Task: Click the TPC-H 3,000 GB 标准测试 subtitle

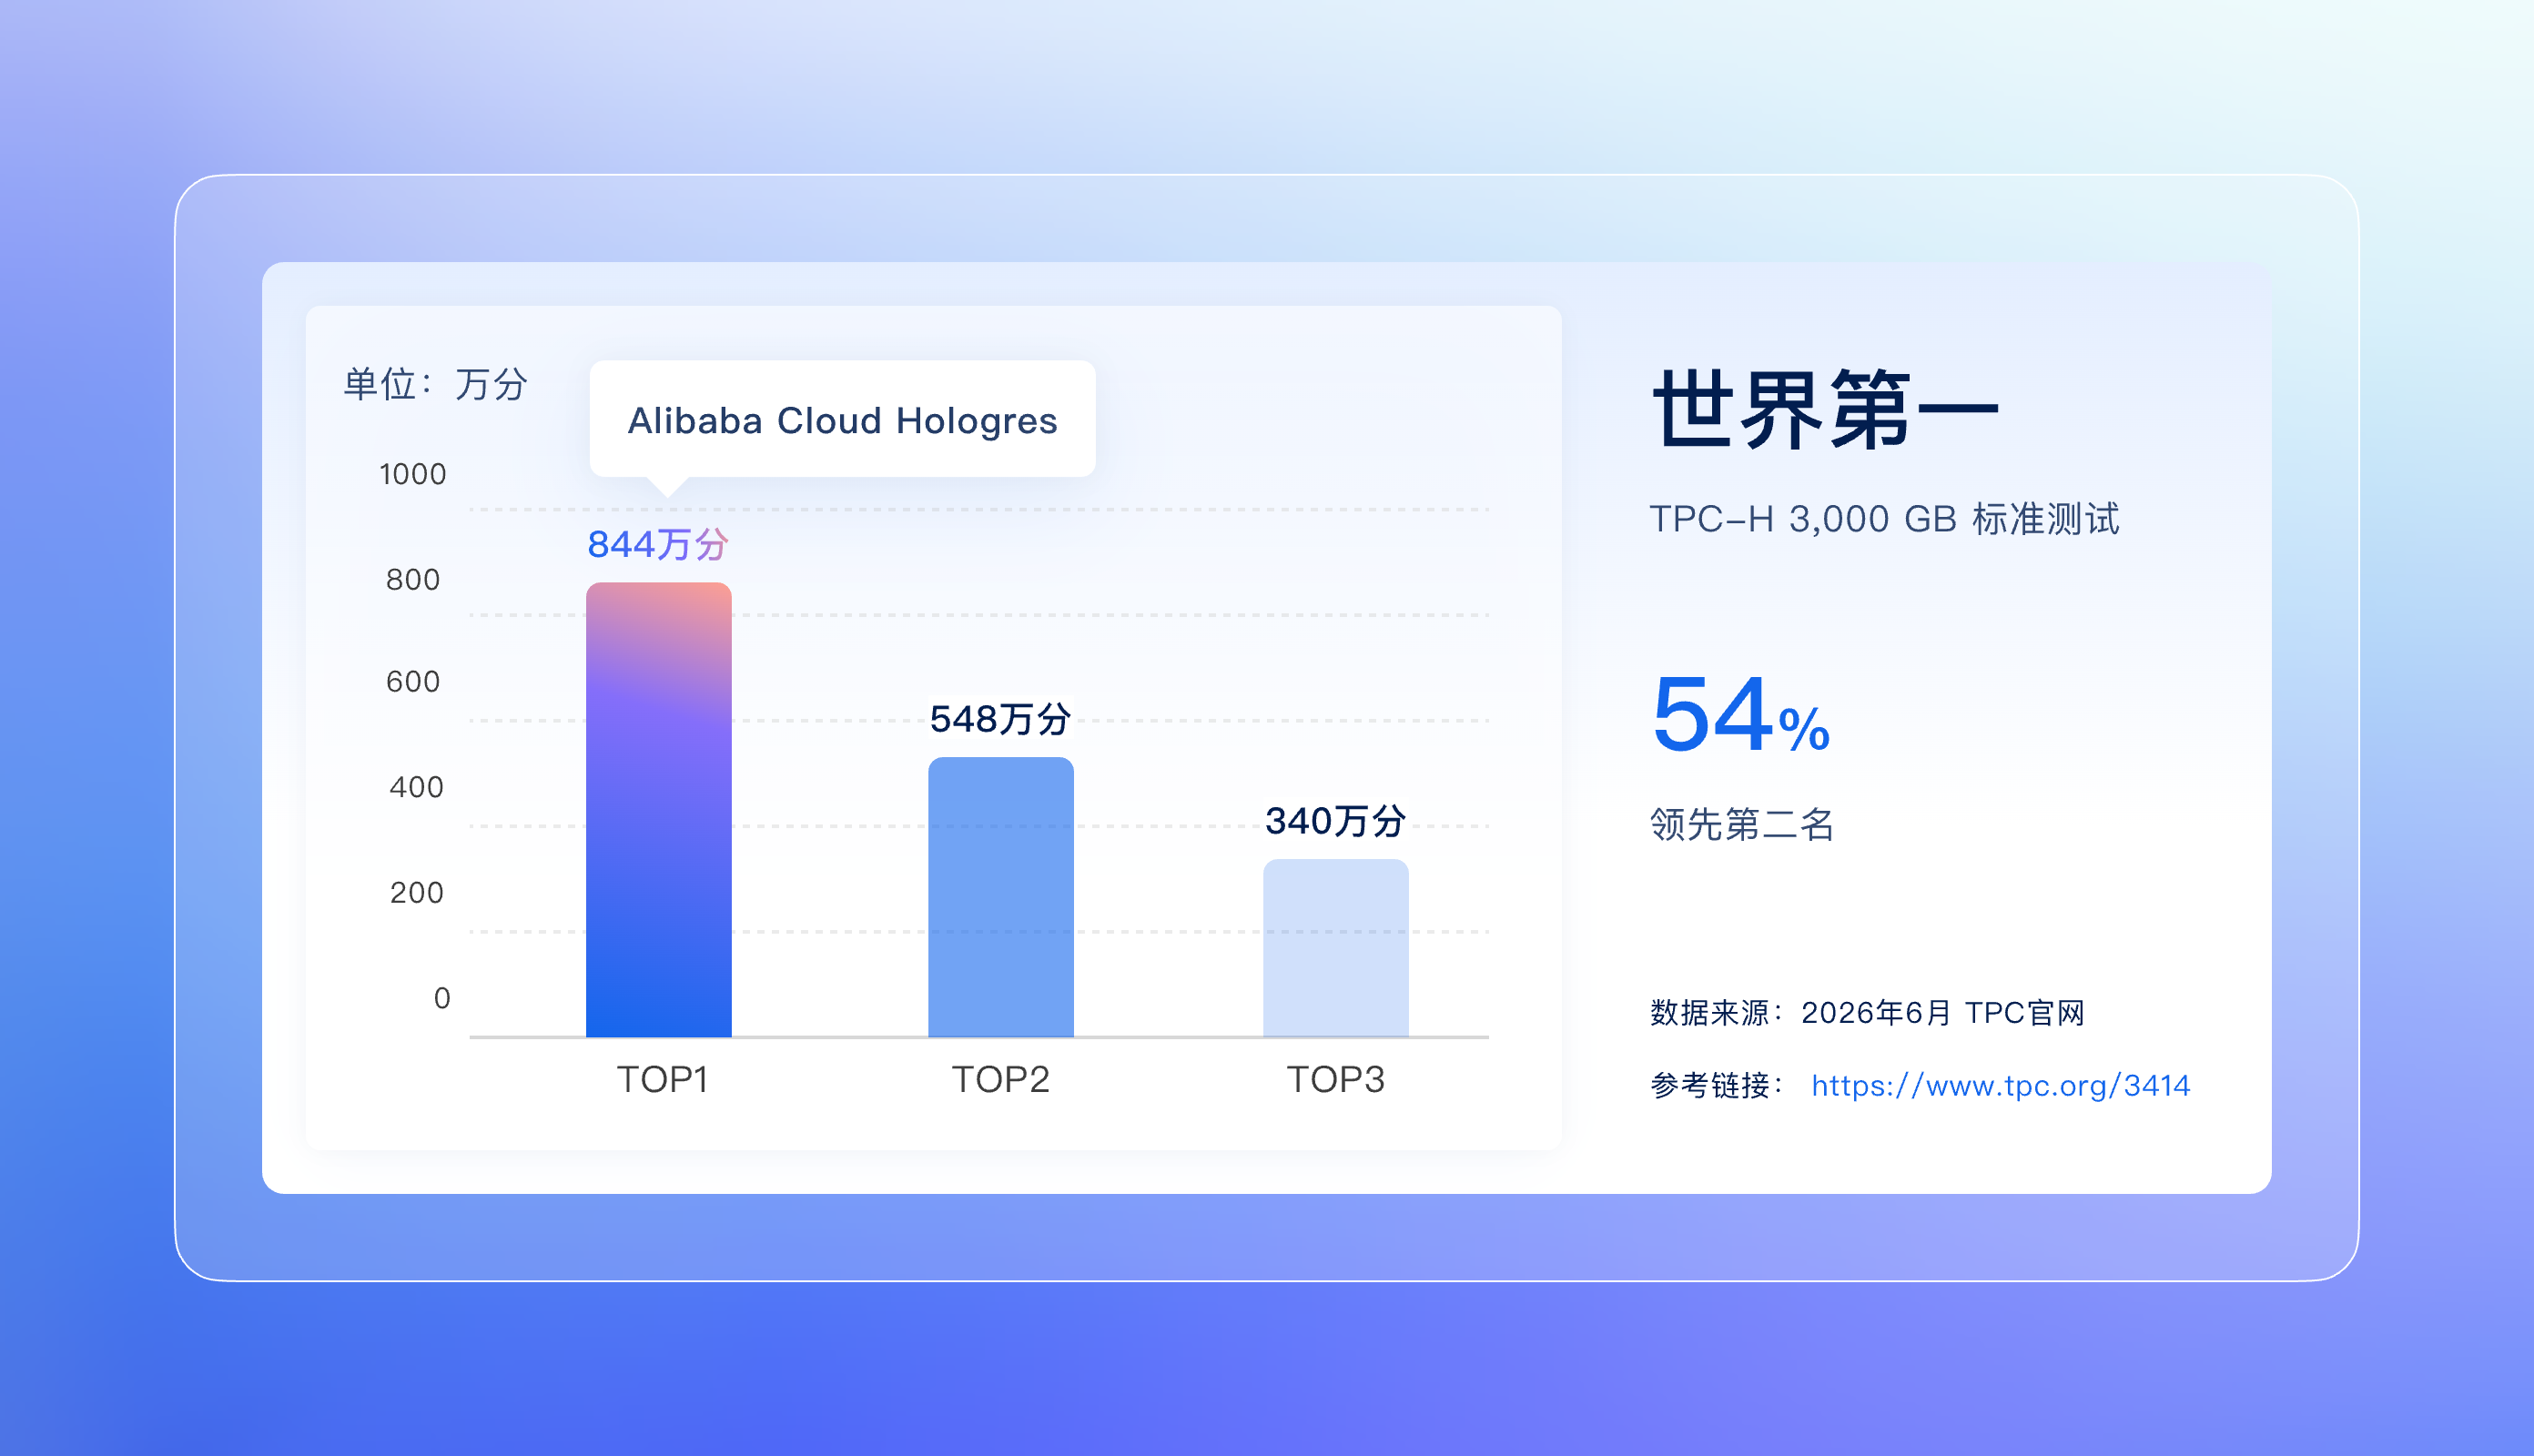Action: (x=1884, y=519)
